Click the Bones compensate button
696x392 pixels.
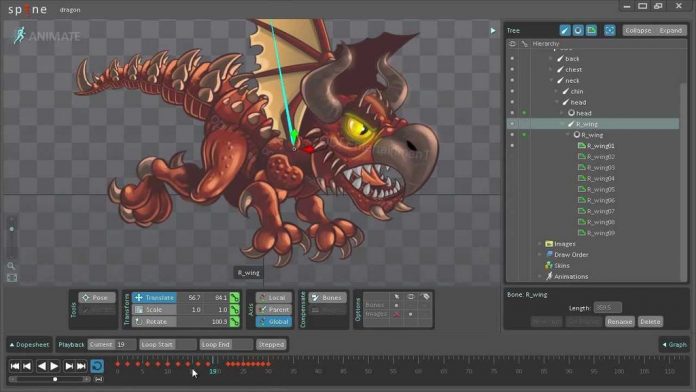328,297
